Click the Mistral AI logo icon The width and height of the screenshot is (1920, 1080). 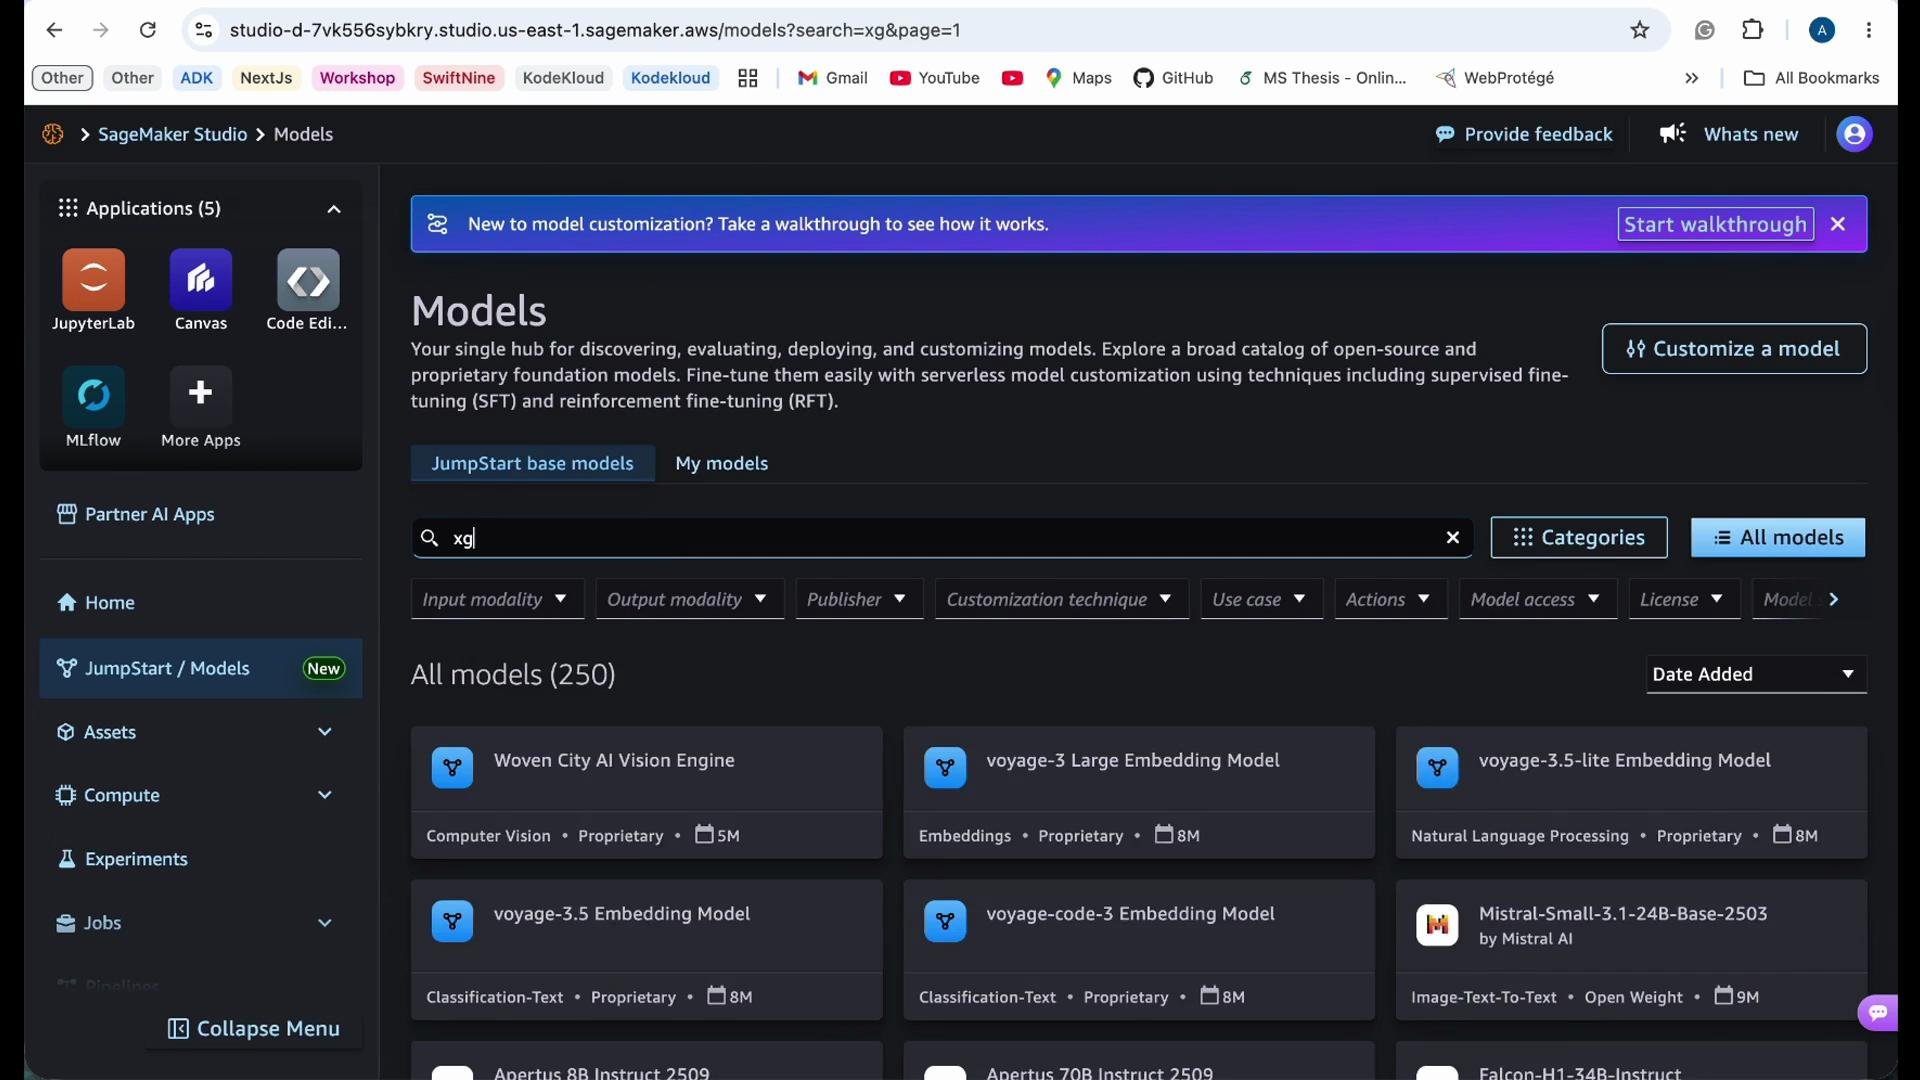(x=1437, y=925)
